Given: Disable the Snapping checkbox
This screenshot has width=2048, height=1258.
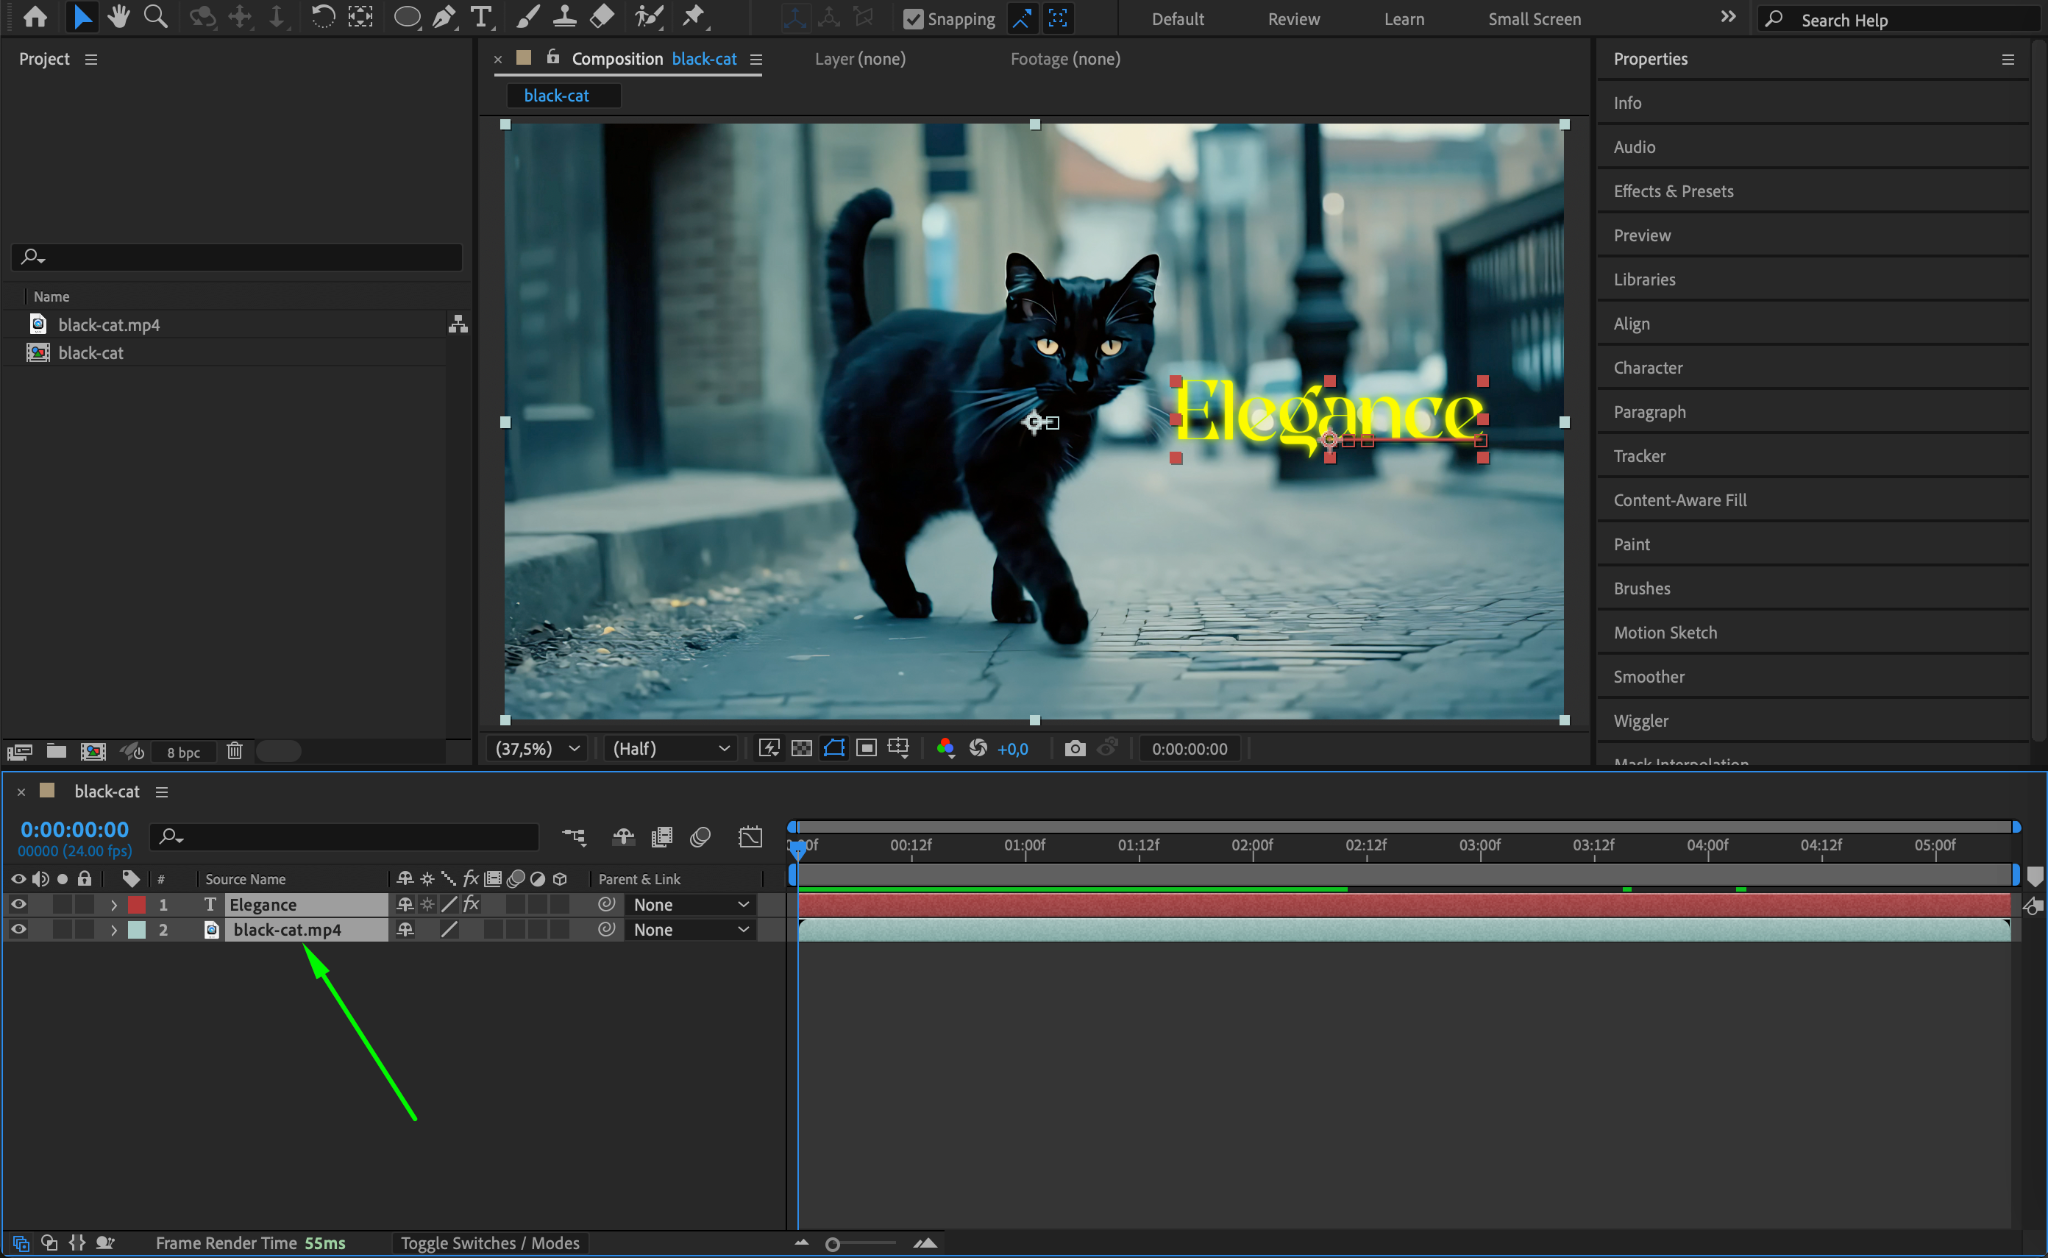Looking at the screenshot, I should click(913, 19).
